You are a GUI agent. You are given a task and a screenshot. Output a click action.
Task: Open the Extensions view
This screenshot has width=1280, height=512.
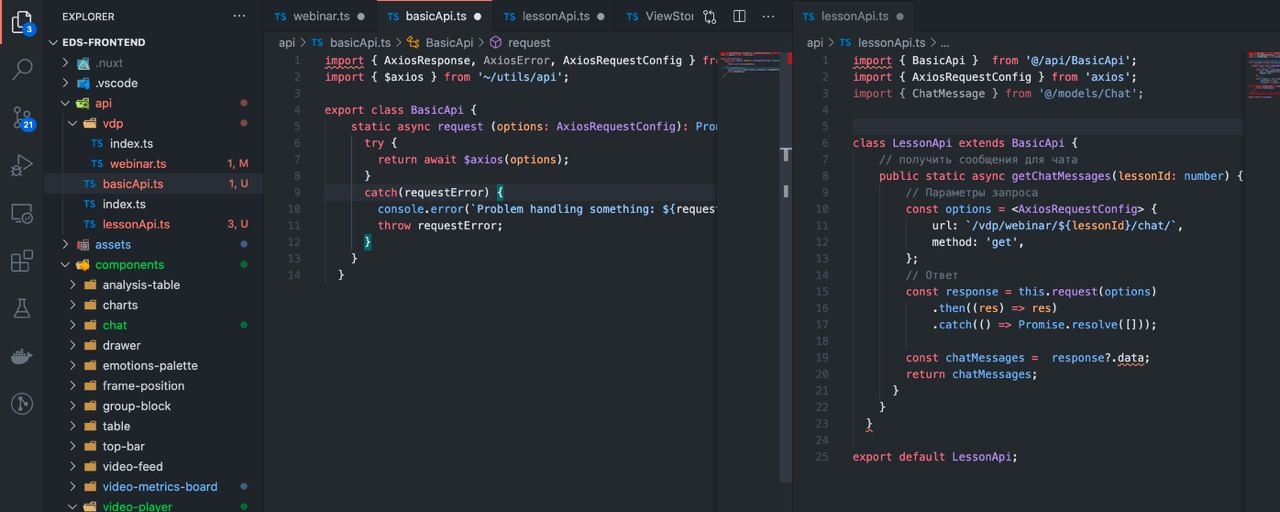click(x=22, y=261)
